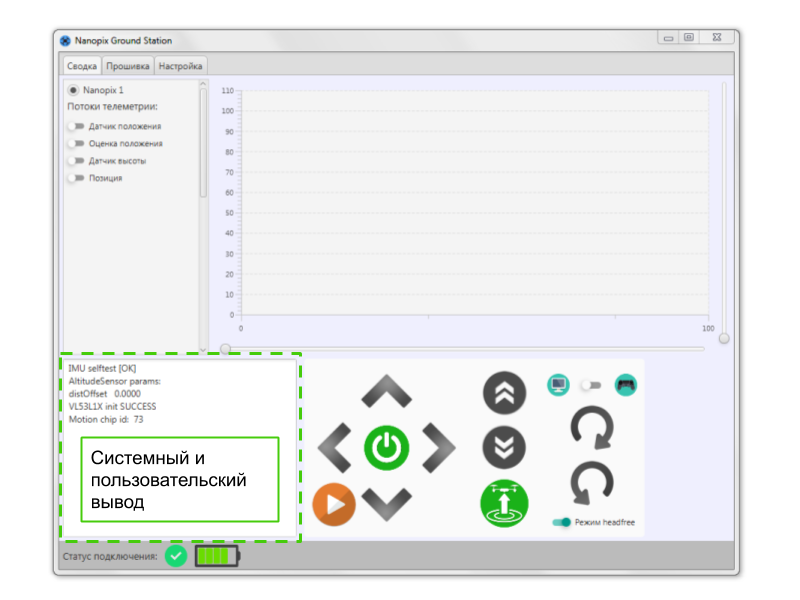Click the forward up arrow control

(386, 391)
